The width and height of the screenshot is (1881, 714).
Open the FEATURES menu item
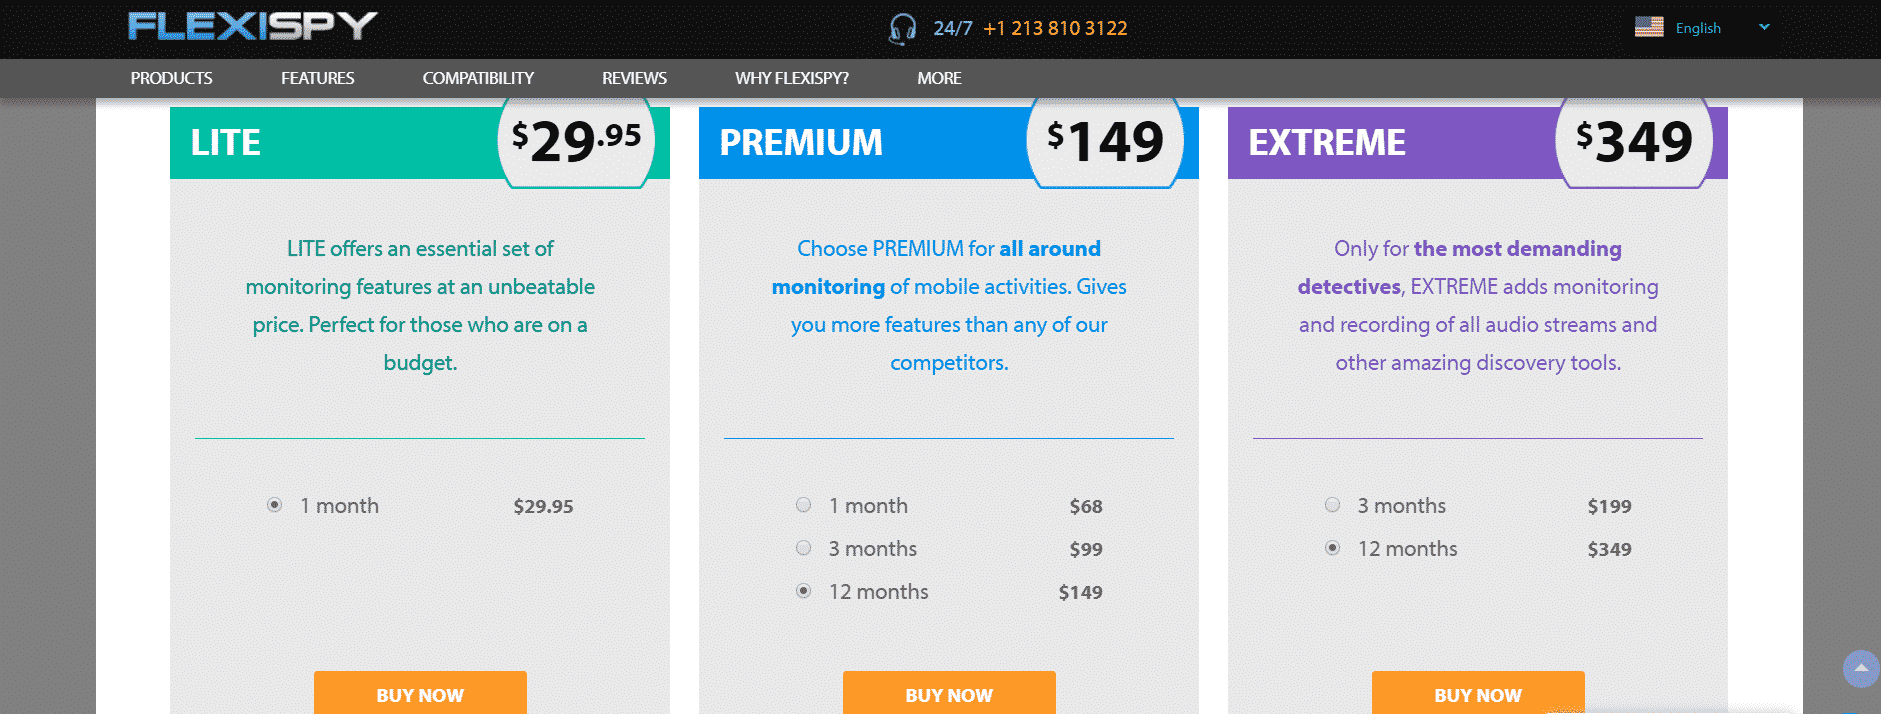coord(317,78)
